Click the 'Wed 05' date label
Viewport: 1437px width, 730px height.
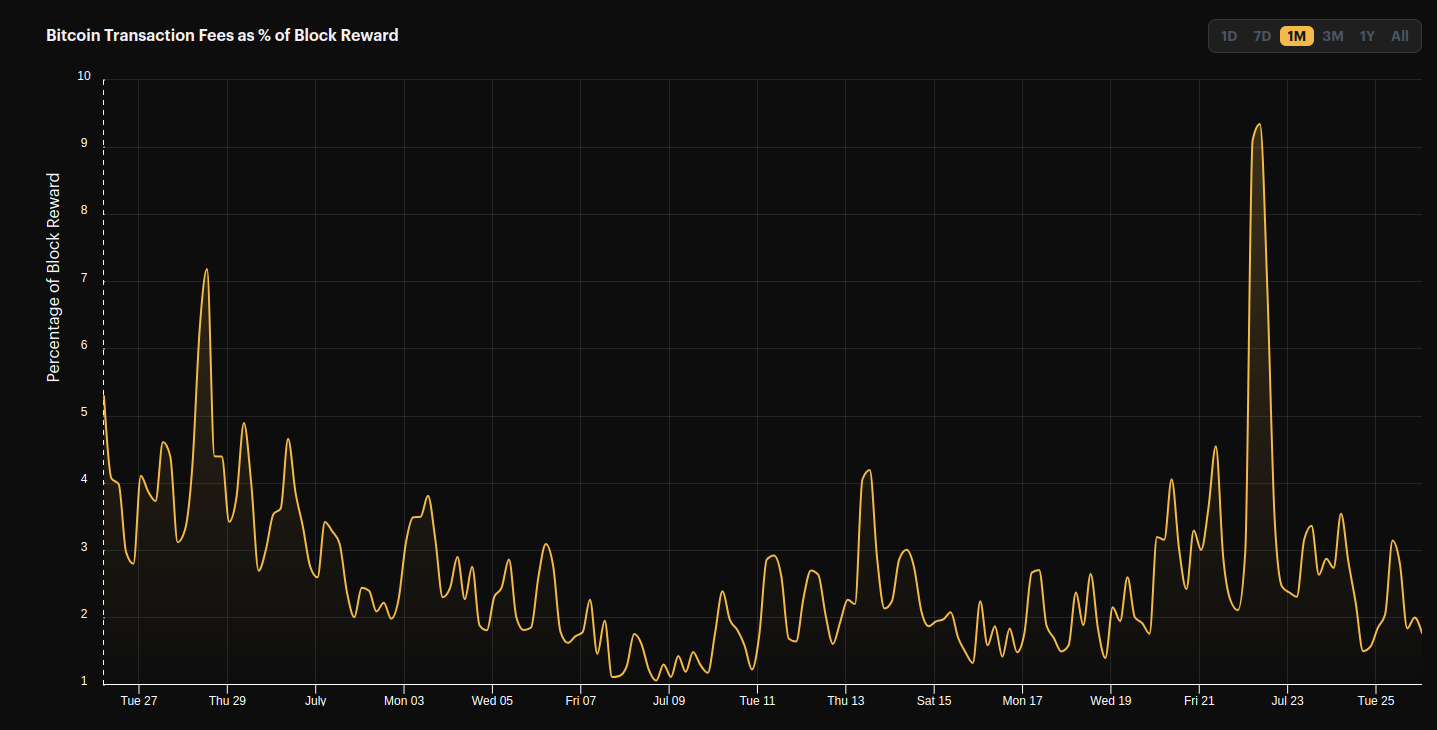(x=492, y=701)
